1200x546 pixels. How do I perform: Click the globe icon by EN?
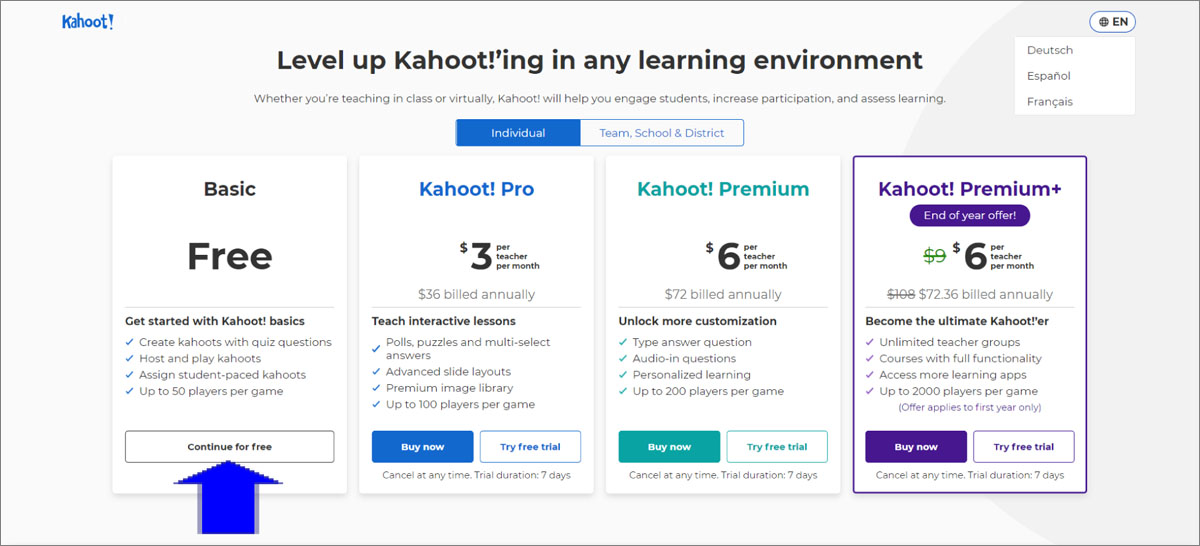(x=1103, y=22)
